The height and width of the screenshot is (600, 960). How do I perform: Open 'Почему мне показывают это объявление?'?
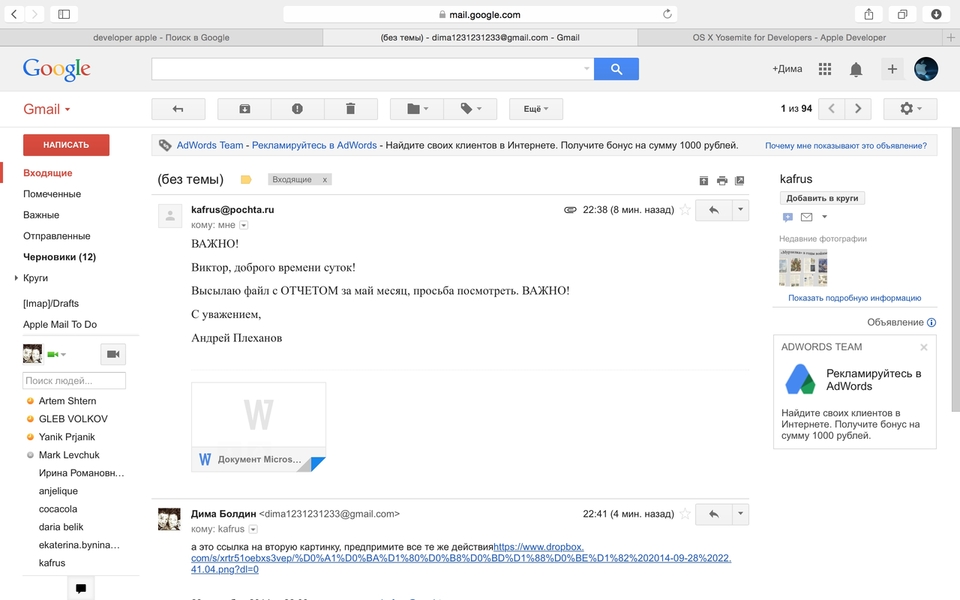pyautogui.click(x=846, y=146)
